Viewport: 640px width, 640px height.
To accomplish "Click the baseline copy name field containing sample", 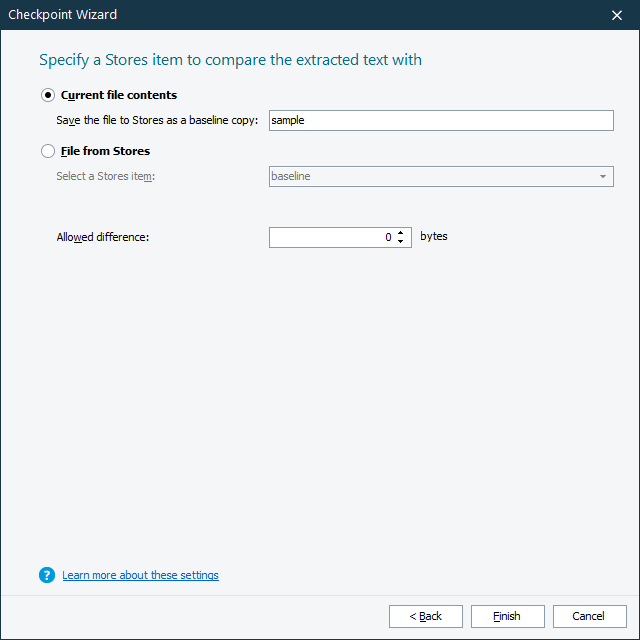I will click(x=440, y=120).
